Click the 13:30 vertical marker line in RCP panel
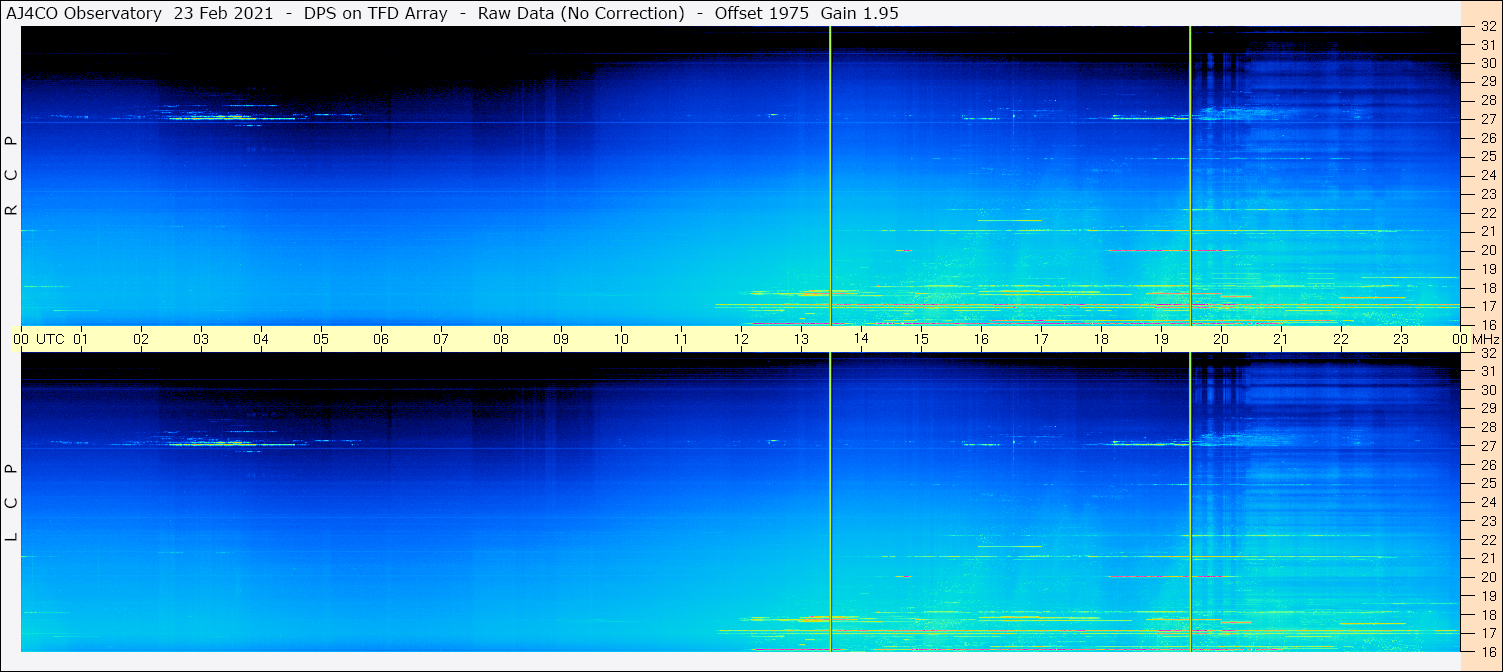Viewport: 1503px width, 672px height. (x=830, y=175)
